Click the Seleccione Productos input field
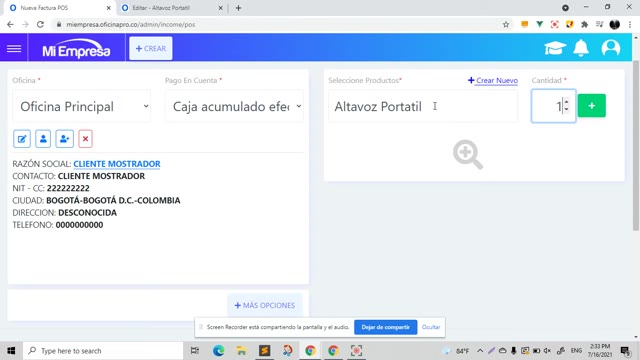Screen dimensions: 640x360 [423, 107]
